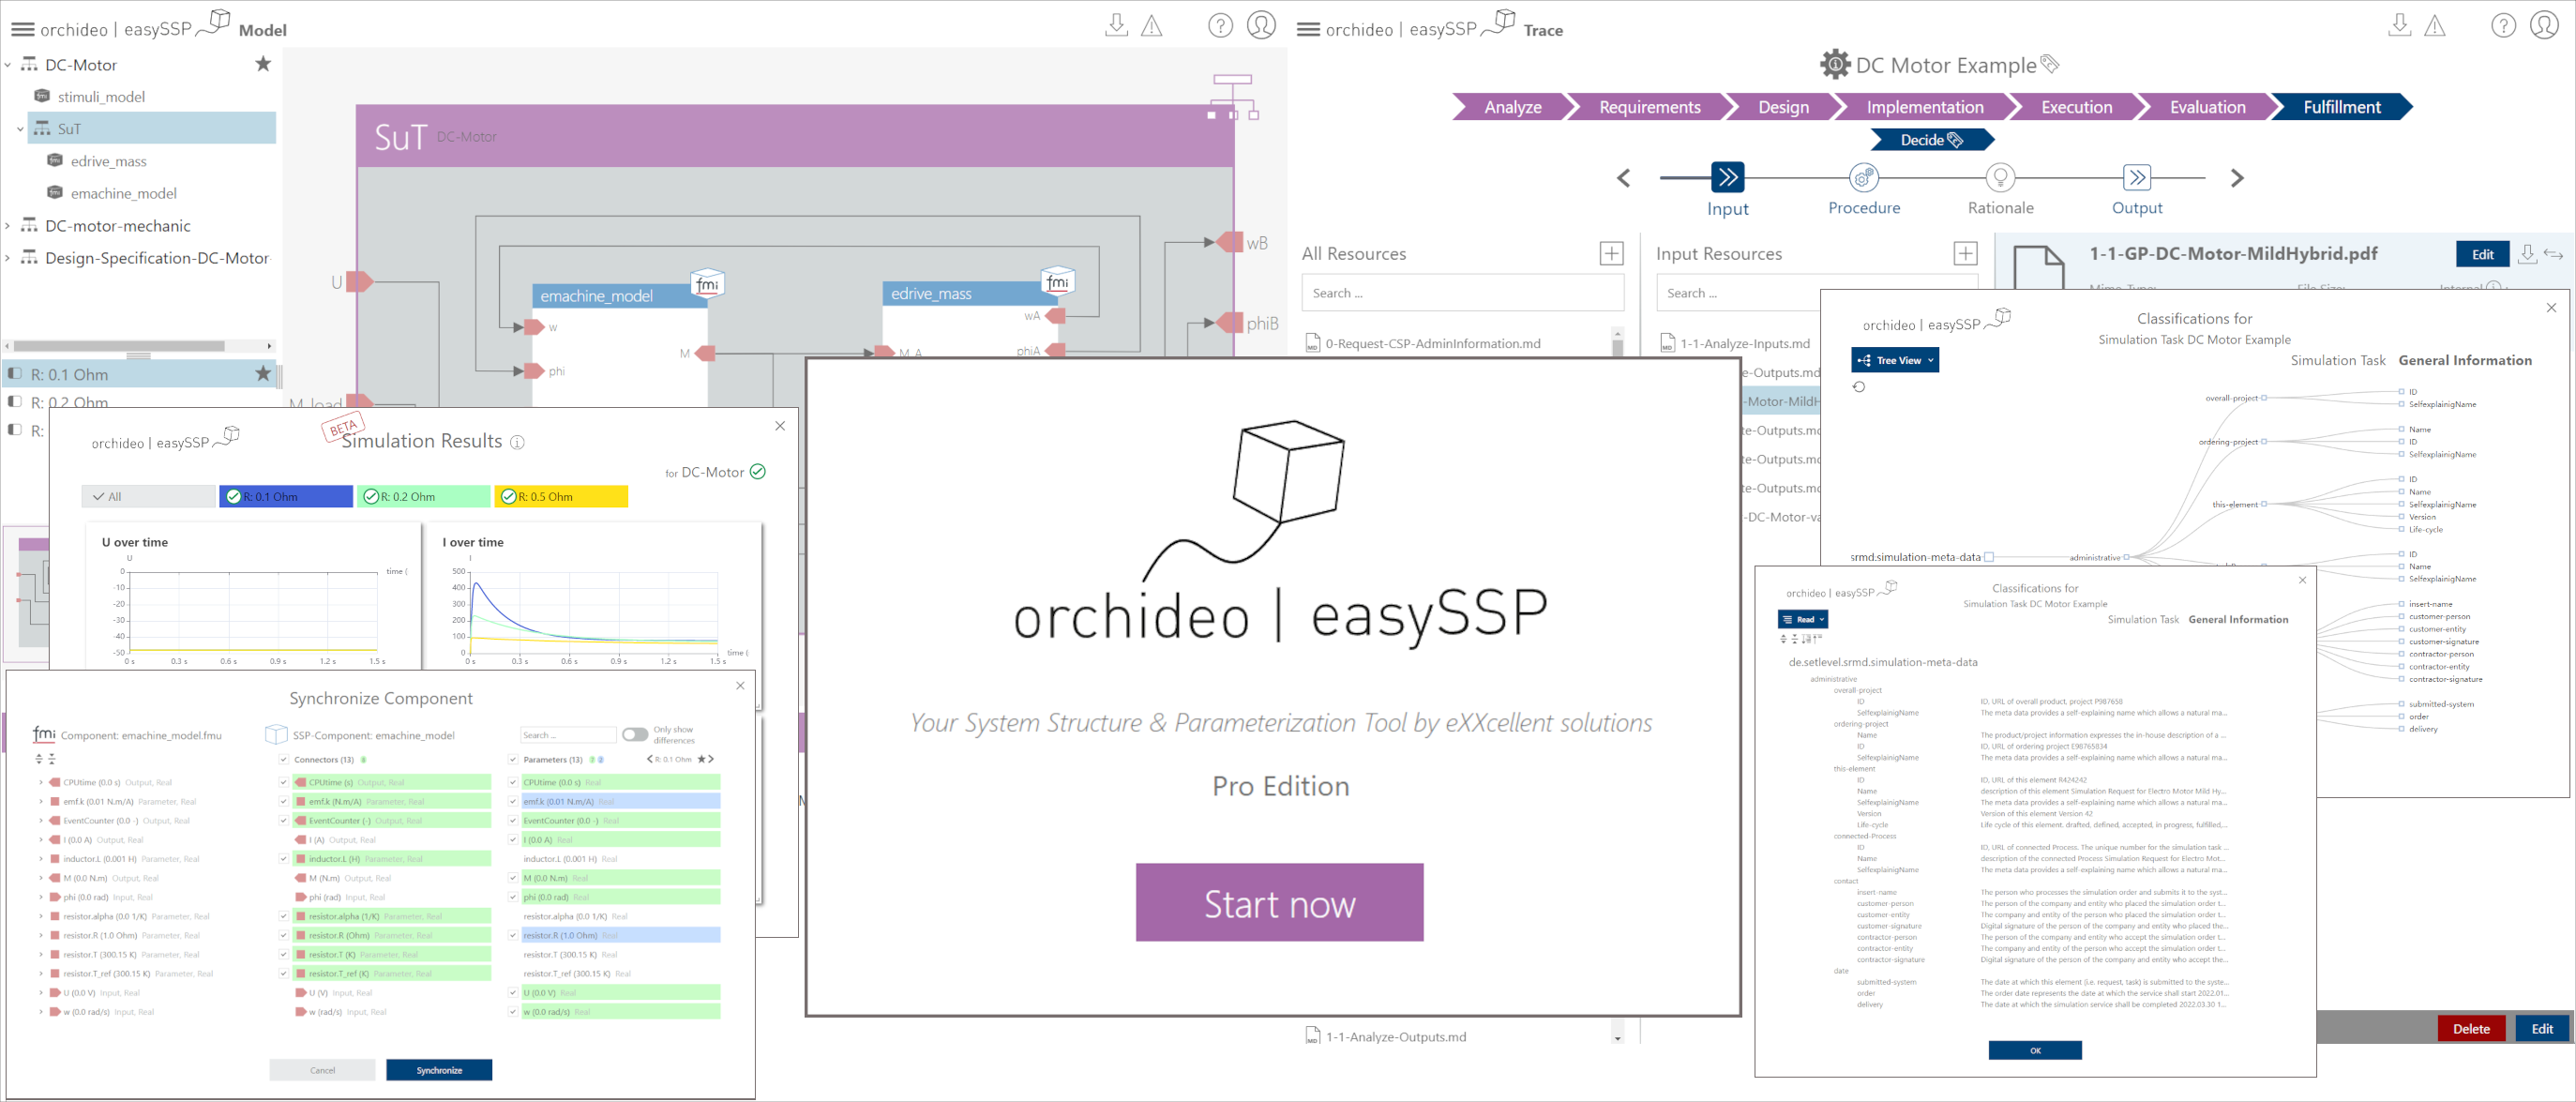Open Tree View dropdown in Classifications dialog

(x=1895, y=361)
